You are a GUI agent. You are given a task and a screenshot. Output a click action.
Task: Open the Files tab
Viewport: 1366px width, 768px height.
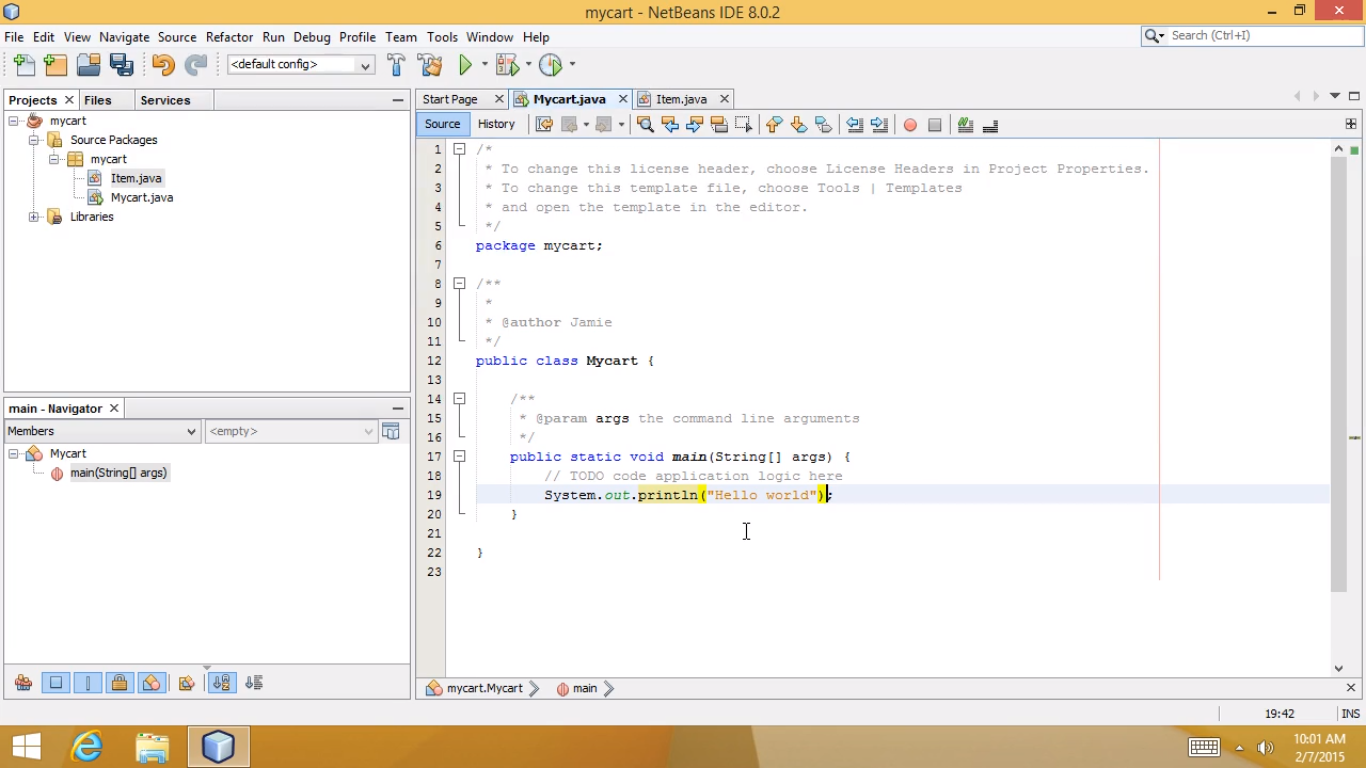click(x=98, y=100)
